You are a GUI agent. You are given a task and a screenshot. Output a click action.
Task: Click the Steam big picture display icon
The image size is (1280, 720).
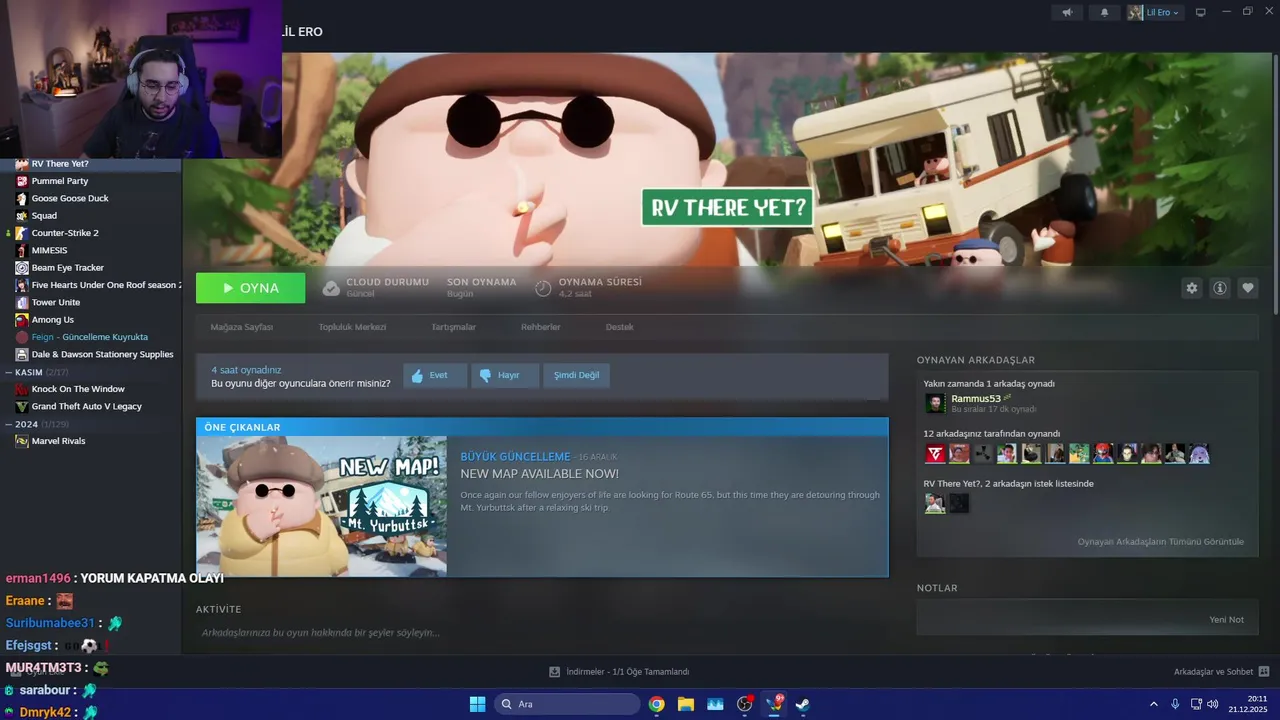pyautogui.click(x=1201, y=12)
